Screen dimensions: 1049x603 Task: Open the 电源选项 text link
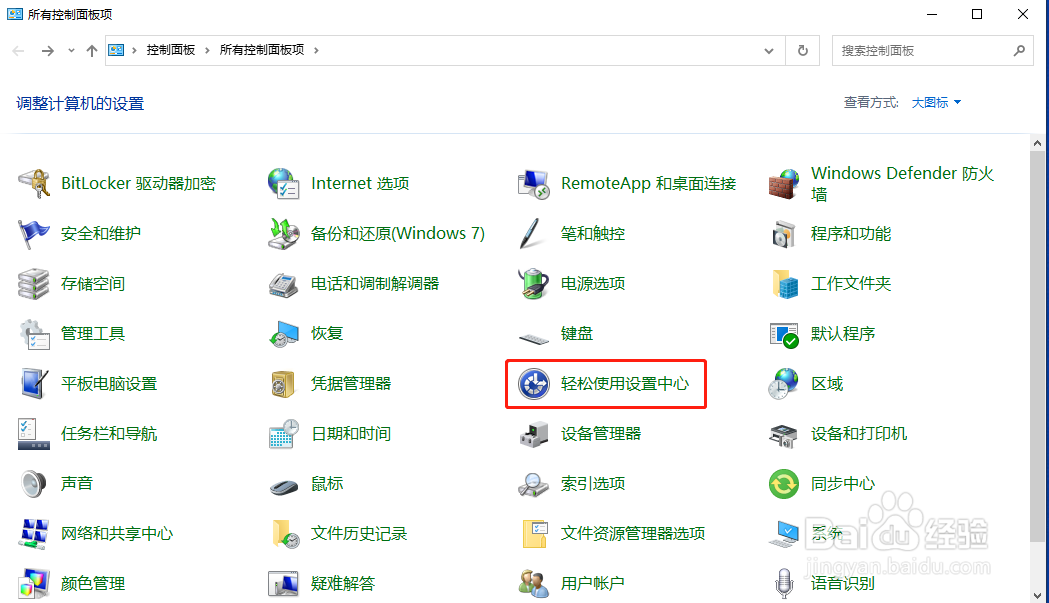593,284
